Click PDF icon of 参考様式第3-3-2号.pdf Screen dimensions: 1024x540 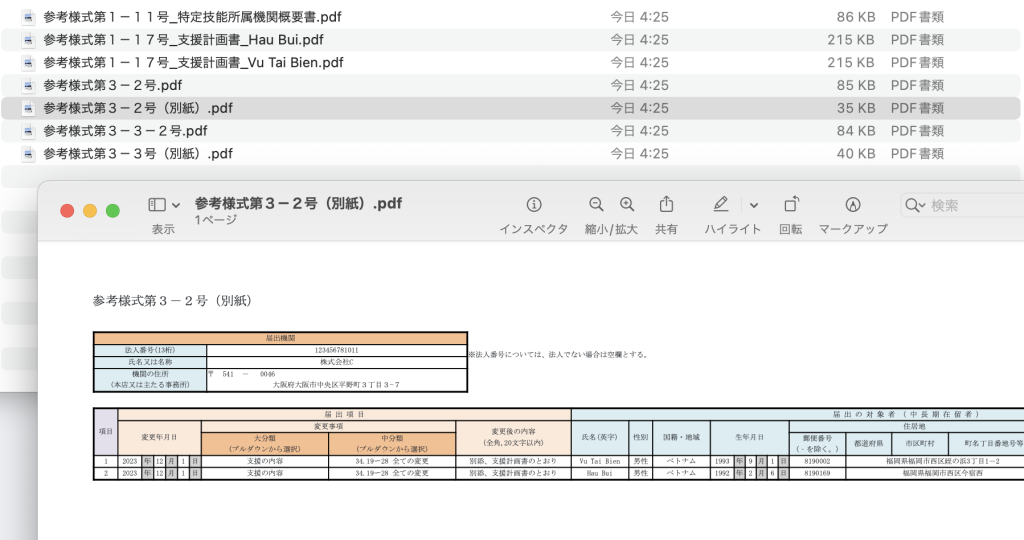point(28,131)
